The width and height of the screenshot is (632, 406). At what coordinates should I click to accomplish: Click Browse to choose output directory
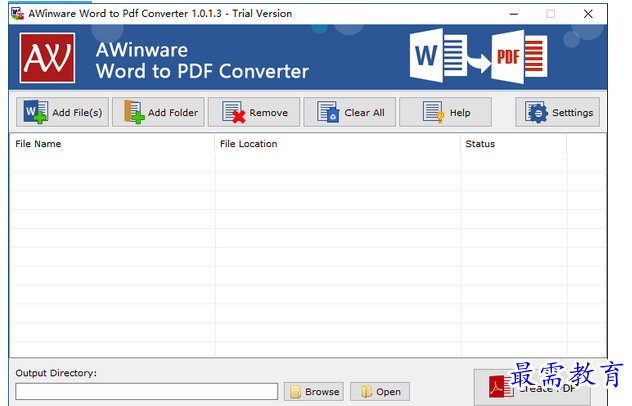click(x=314, y=391)
